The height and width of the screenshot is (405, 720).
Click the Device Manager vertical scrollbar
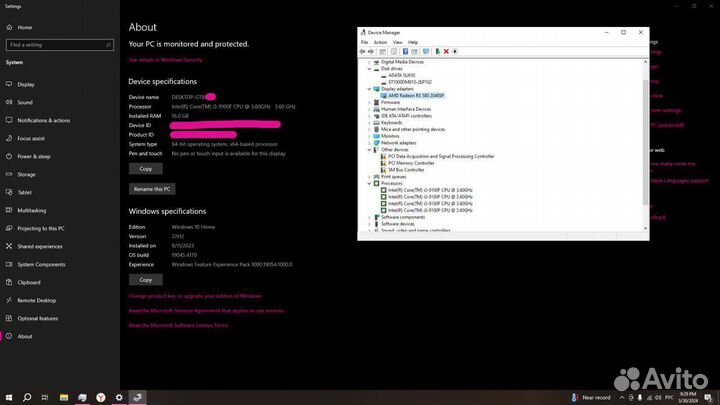click(x=645, y=142)
